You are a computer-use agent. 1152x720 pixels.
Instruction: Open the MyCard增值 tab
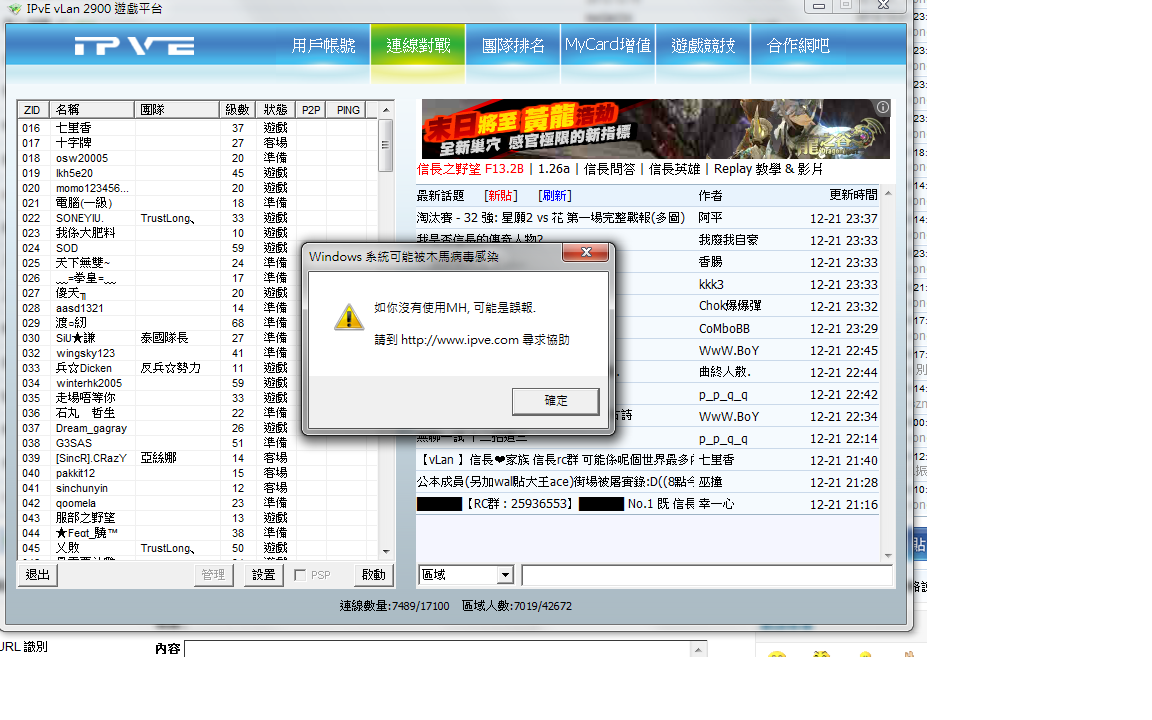608,46
